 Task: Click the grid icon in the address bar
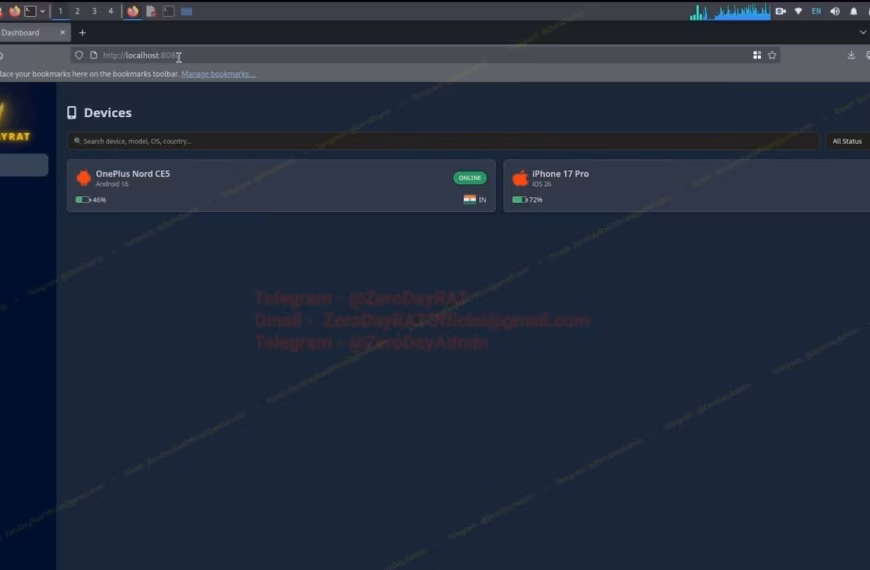[x=757, y=55]
